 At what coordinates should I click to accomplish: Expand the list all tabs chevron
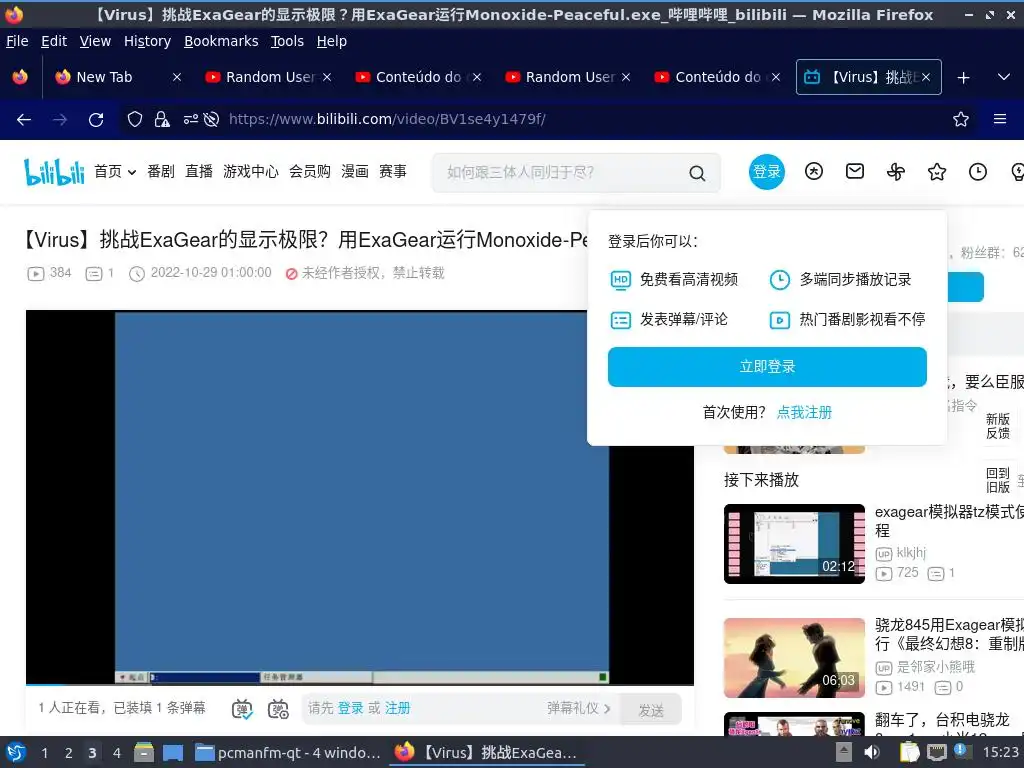[1004, 77]
